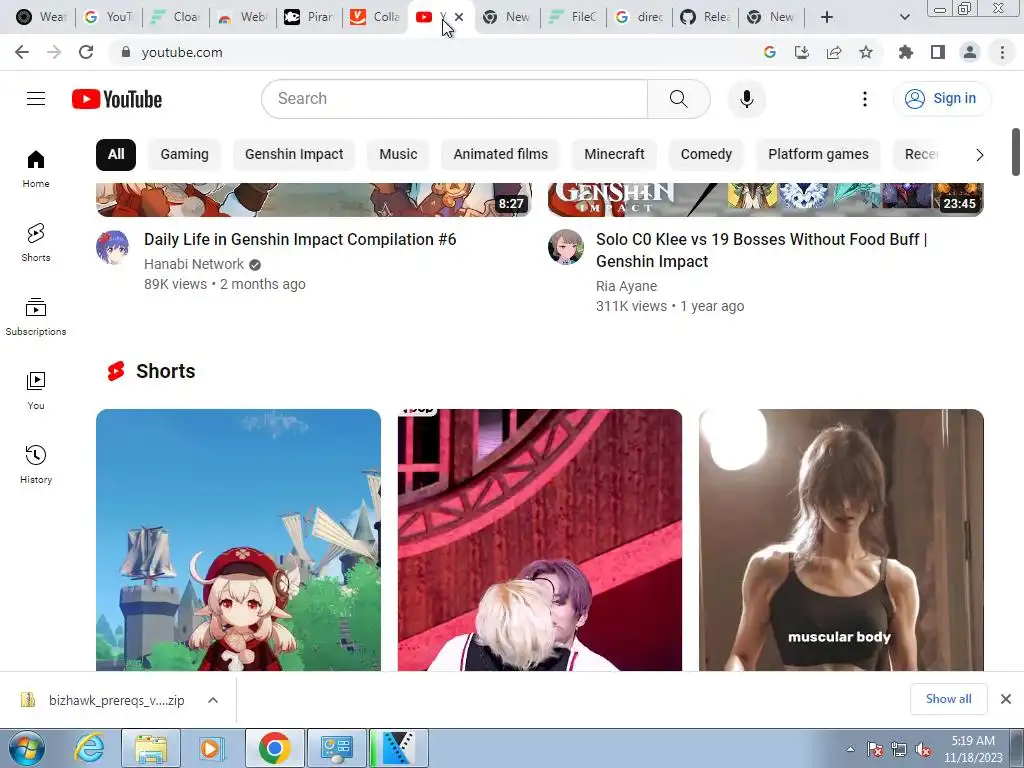Click the YouTube logo
Image resolution: width=1024 pixels, height=768 pixels.
click(x=117, y=99)
